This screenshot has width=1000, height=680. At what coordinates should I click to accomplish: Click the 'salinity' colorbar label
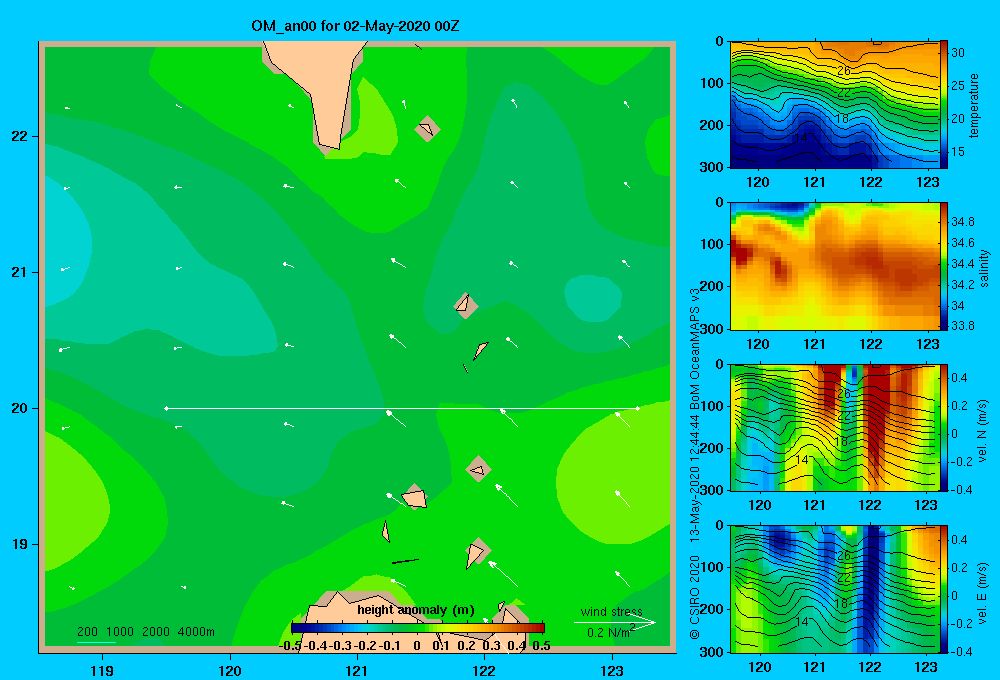coord(984,268)
